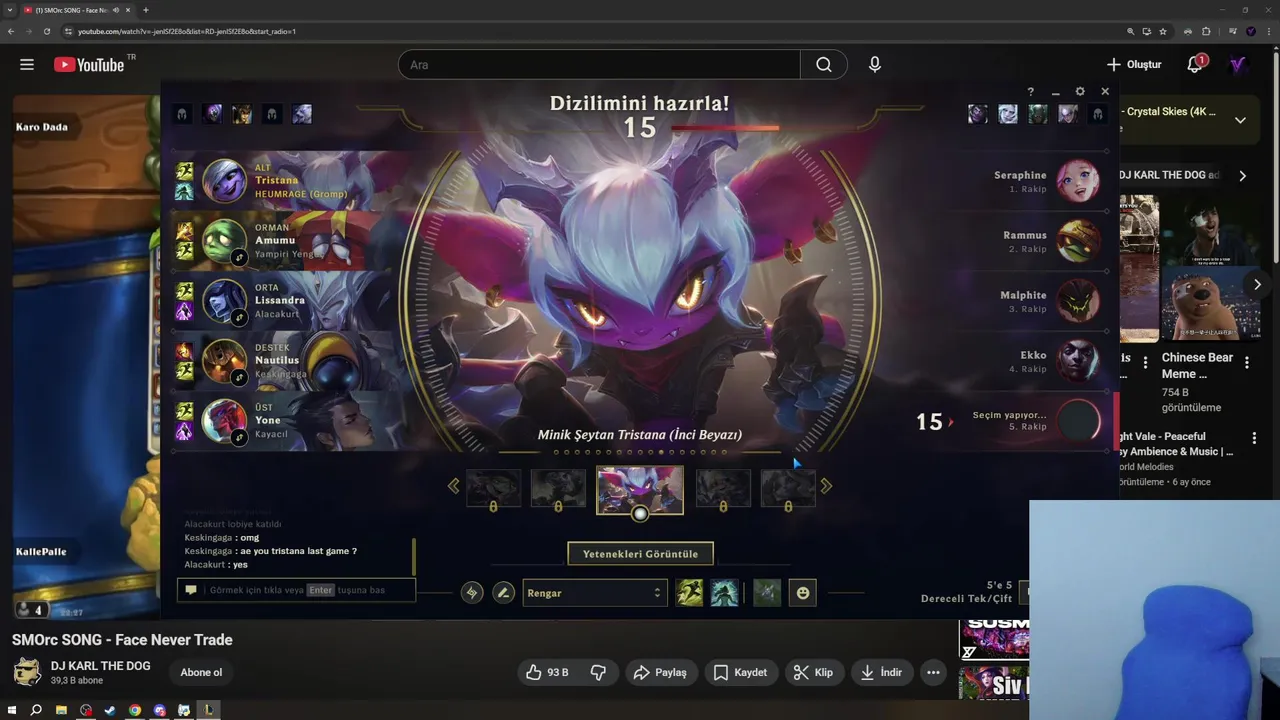Go to previous skin with left arrow
Image resolution: width=1280 pixels, height=720 pixels.
point(453,486)
